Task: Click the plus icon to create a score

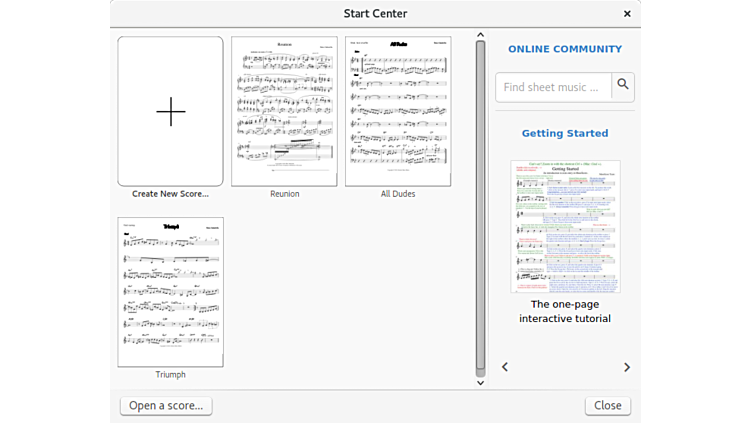Action: pyautogui.click(x=171, y=112)
